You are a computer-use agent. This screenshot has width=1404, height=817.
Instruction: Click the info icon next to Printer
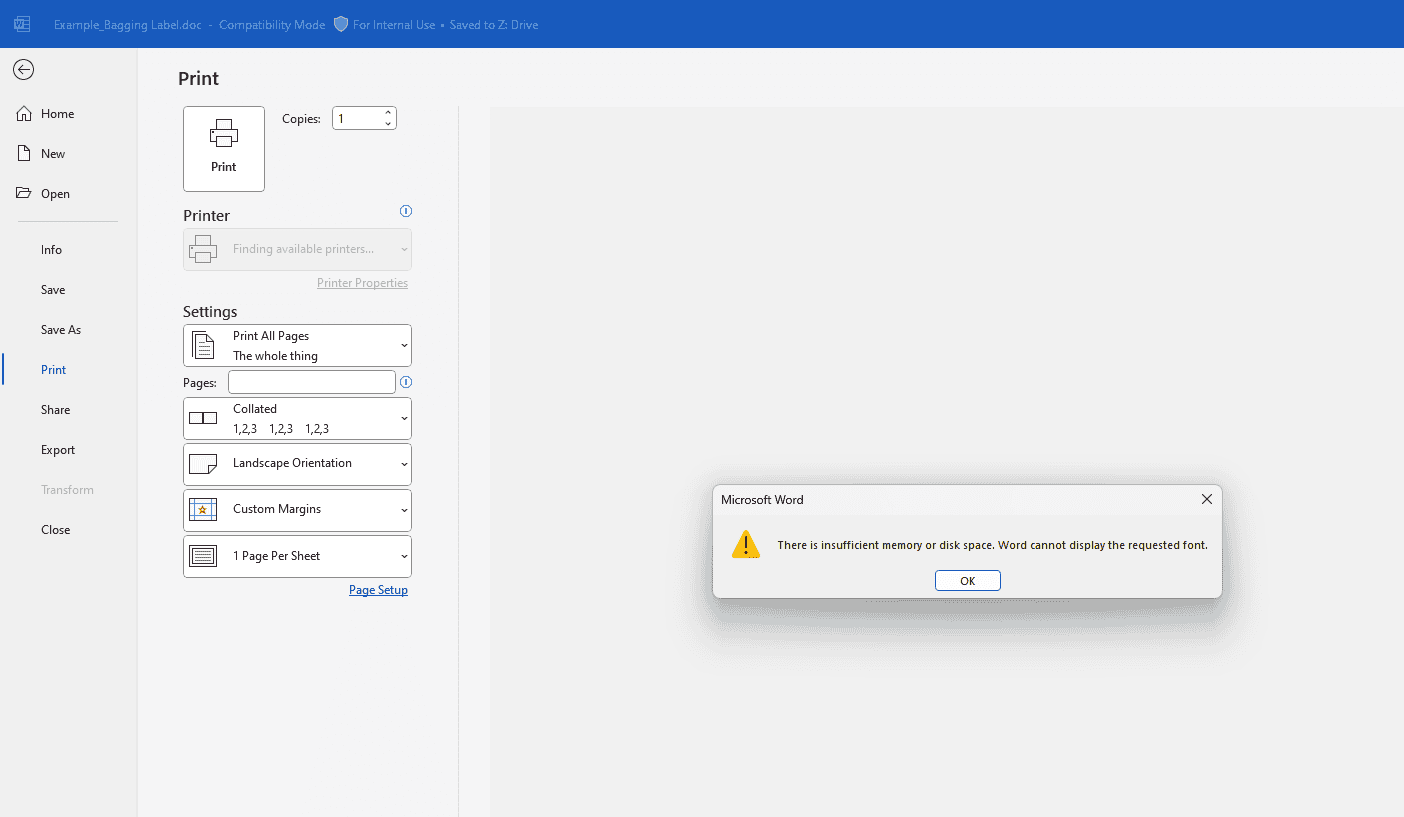[406, 211]
